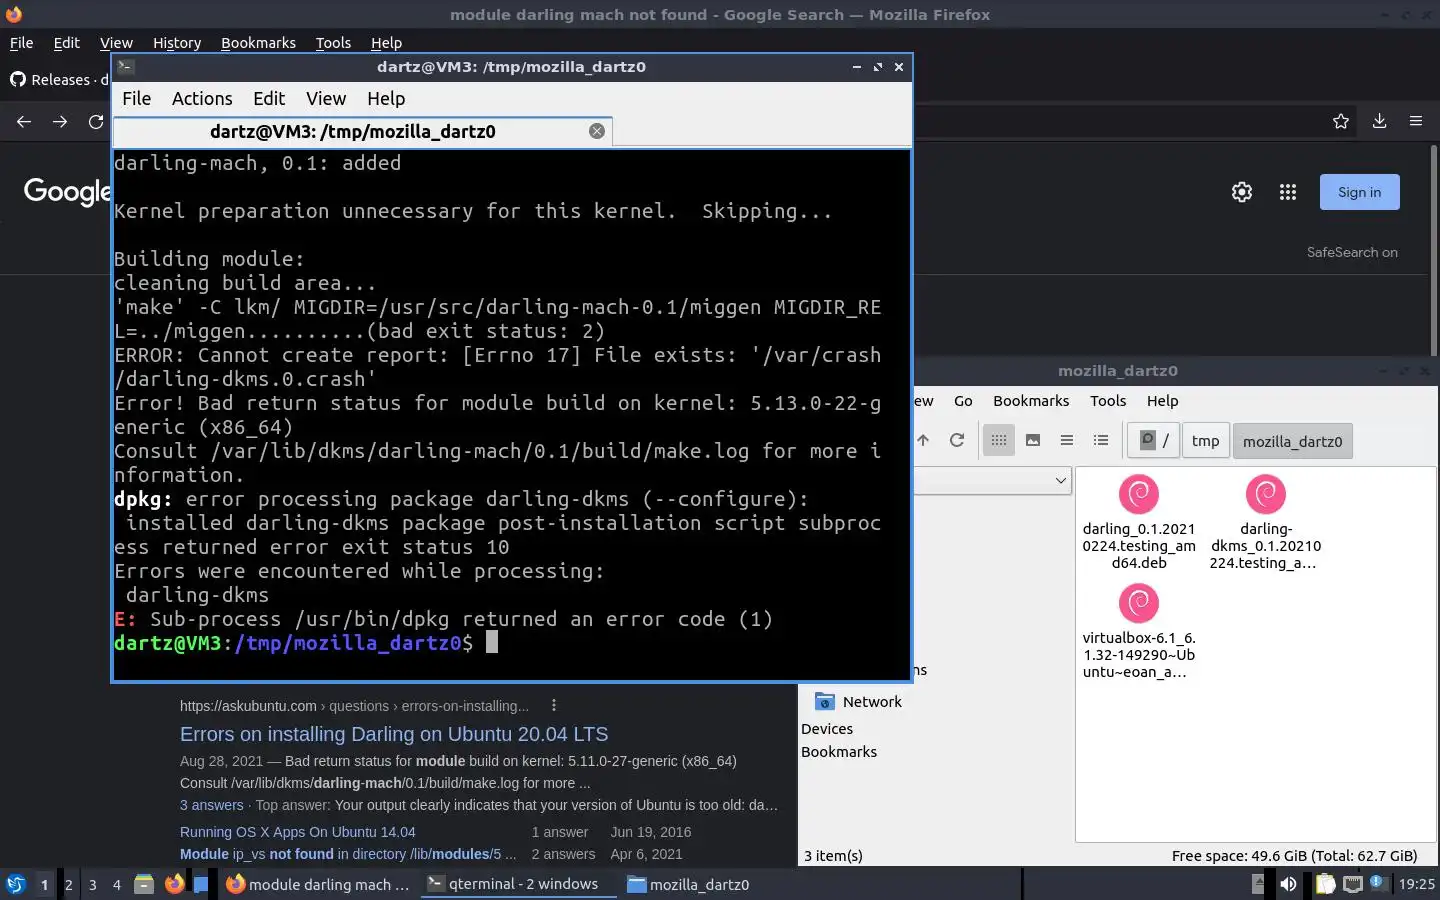The height and width of the screenshot is (900, 1440).
Task: Switch file manager to thumbnail view
Action: [1033, 440]
